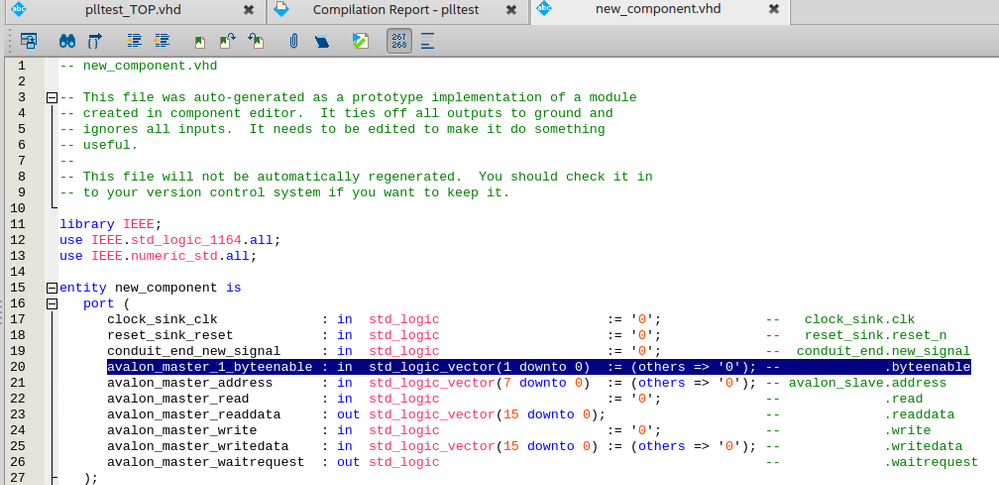999x485 pixels.
Task: Click the Delete Trailing Whitespace icon
Action: coord(428,41)
